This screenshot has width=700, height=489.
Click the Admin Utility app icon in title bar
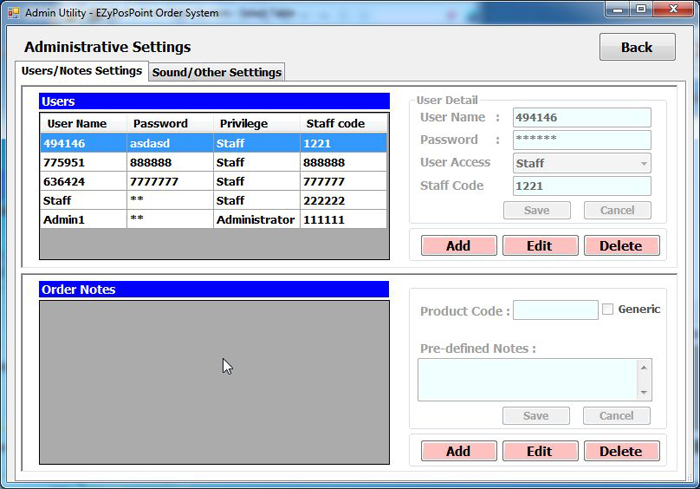pos(13,13)
